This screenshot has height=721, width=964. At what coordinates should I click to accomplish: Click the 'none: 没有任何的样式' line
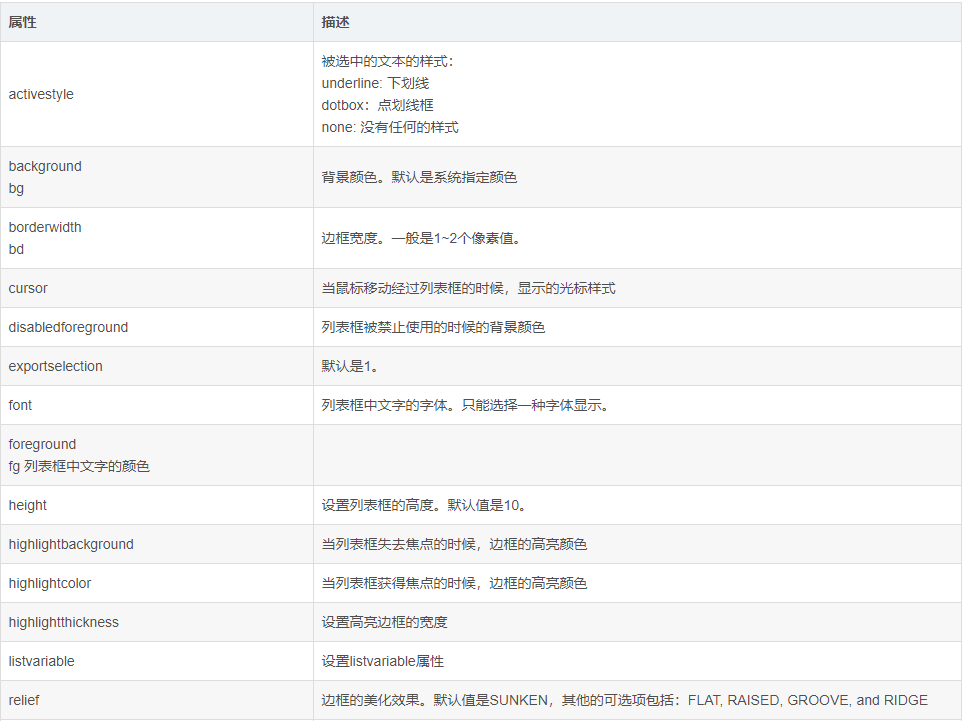[x=390, y=127]
